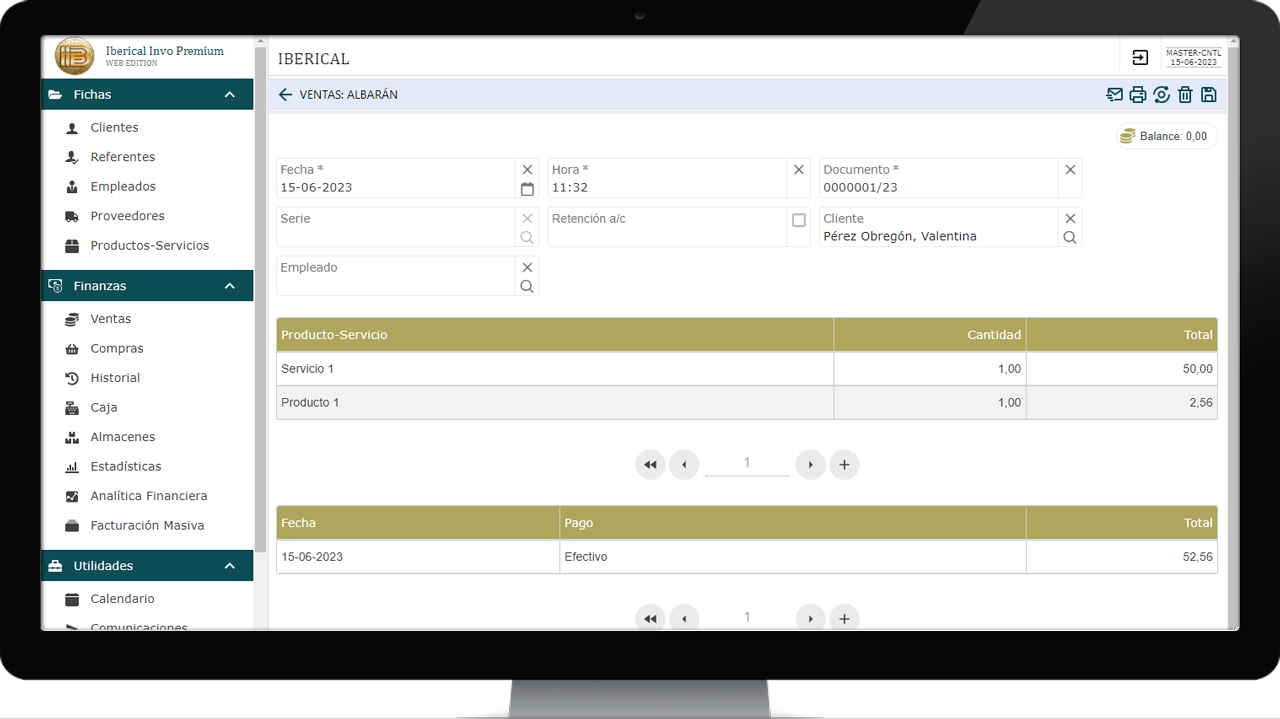1280x719 pixels.
Task: Open Clientes in the sidebar
Action: pos(114,128)
